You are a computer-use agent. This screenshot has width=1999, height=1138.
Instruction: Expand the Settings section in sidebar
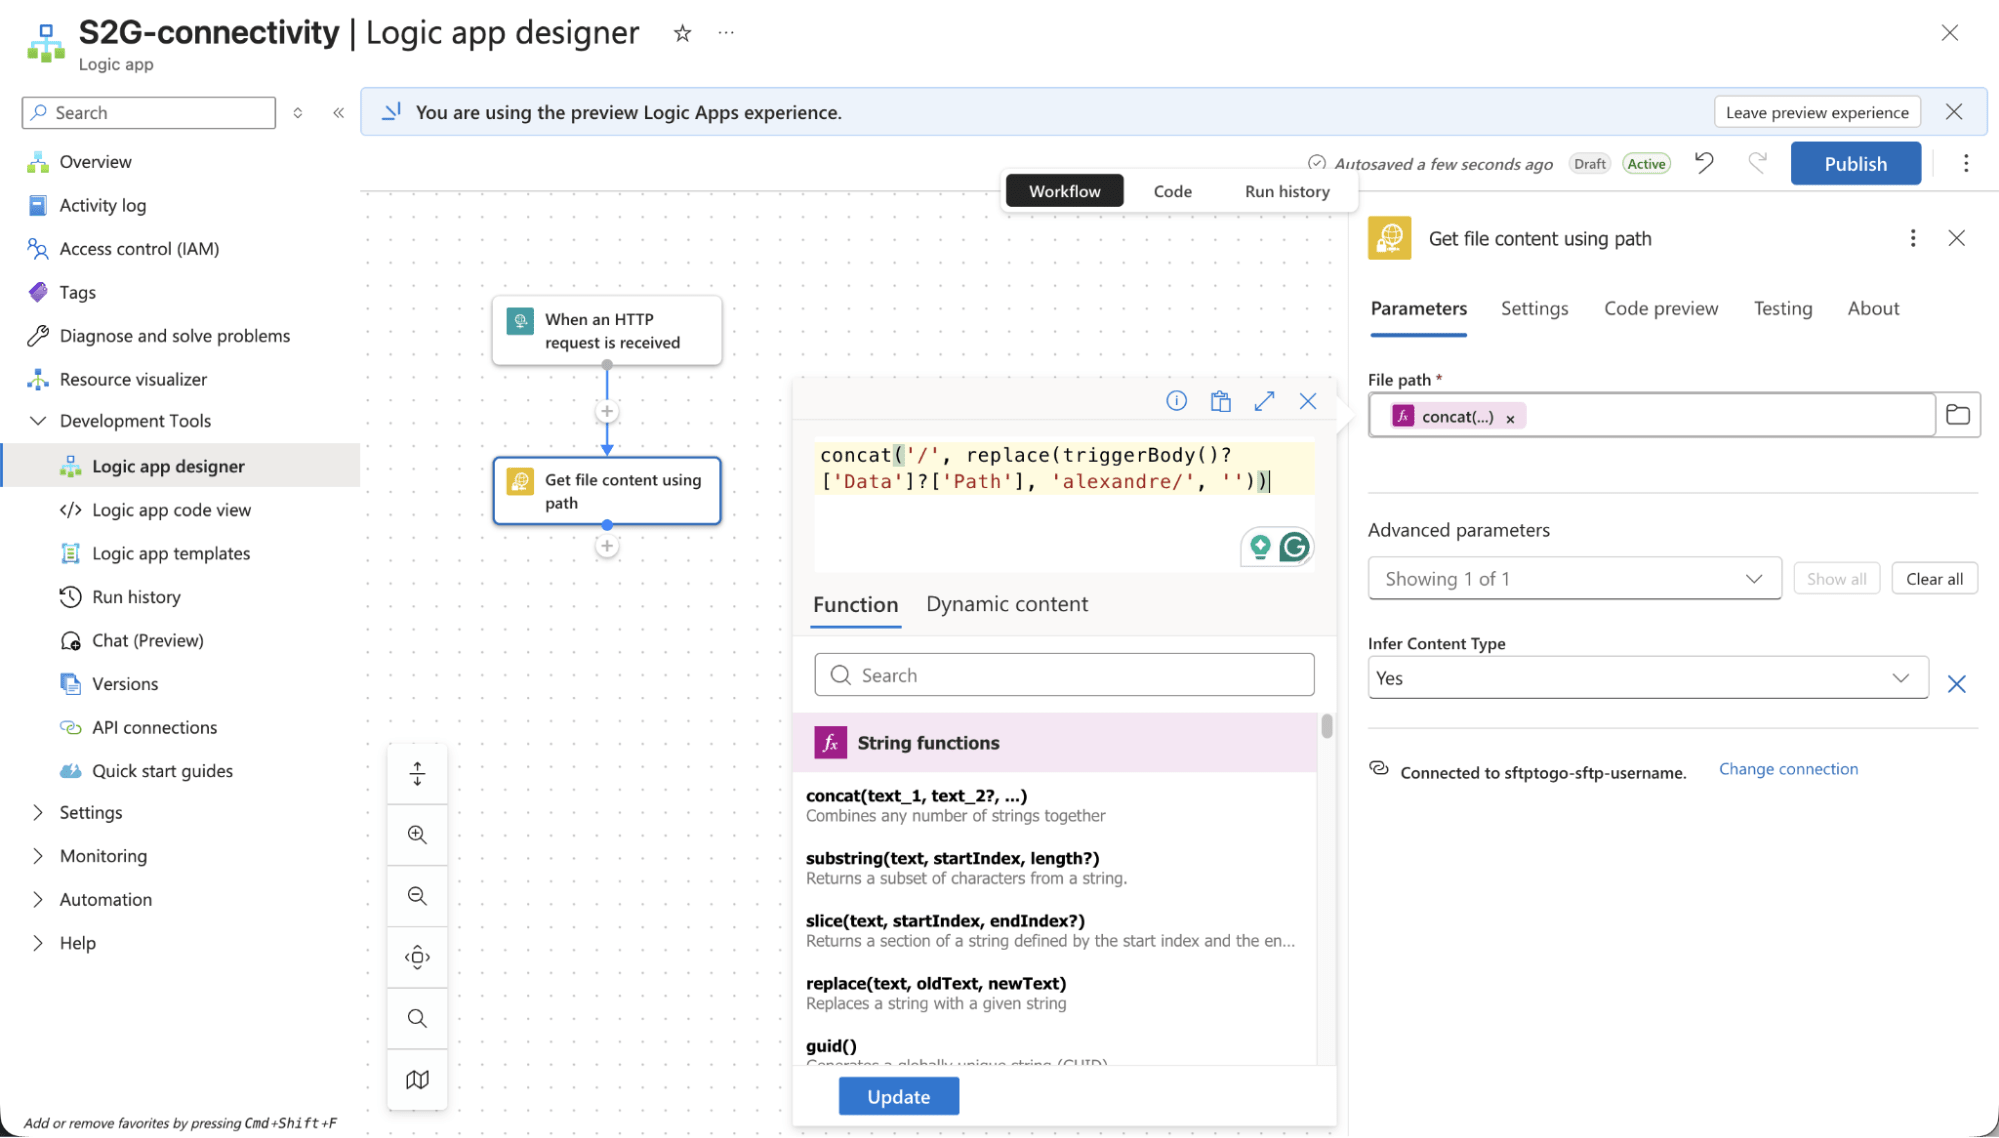(x=38, y=812)
